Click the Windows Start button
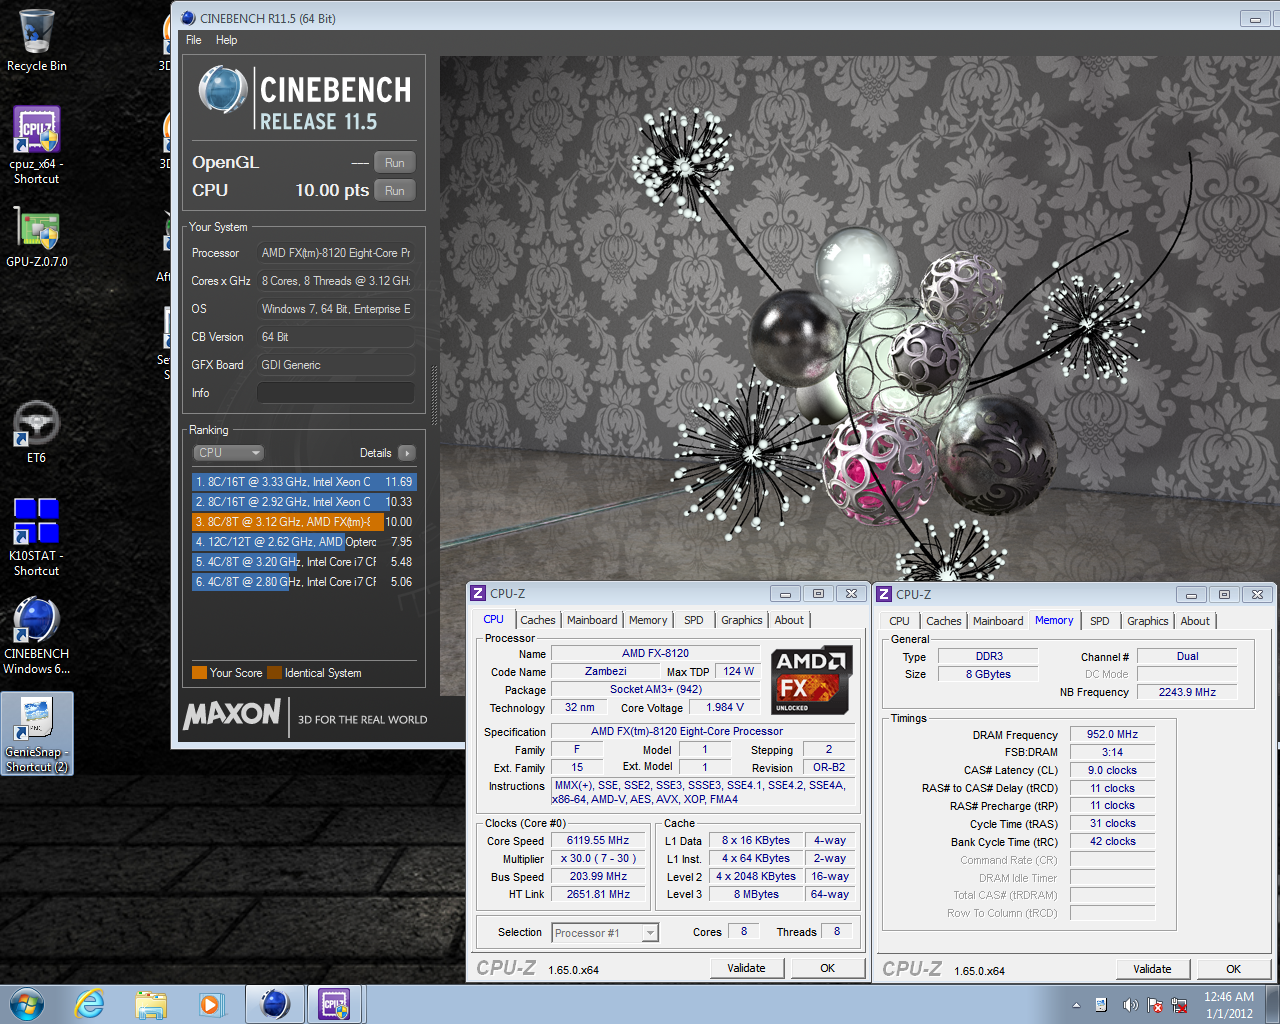The width and height of the screenshot is (1280, 1024). click(27, 1004)
